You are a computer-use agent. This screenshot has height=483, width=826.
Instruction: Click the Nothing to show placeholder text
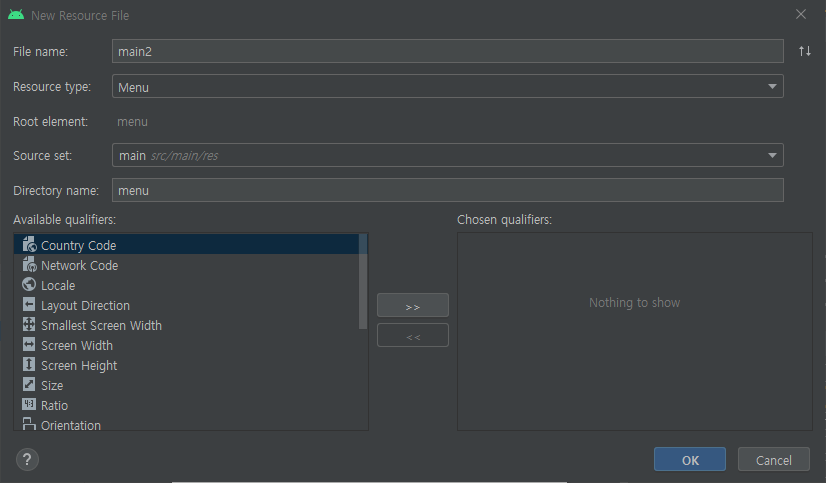pyautogui.click(x=634, y=303)
